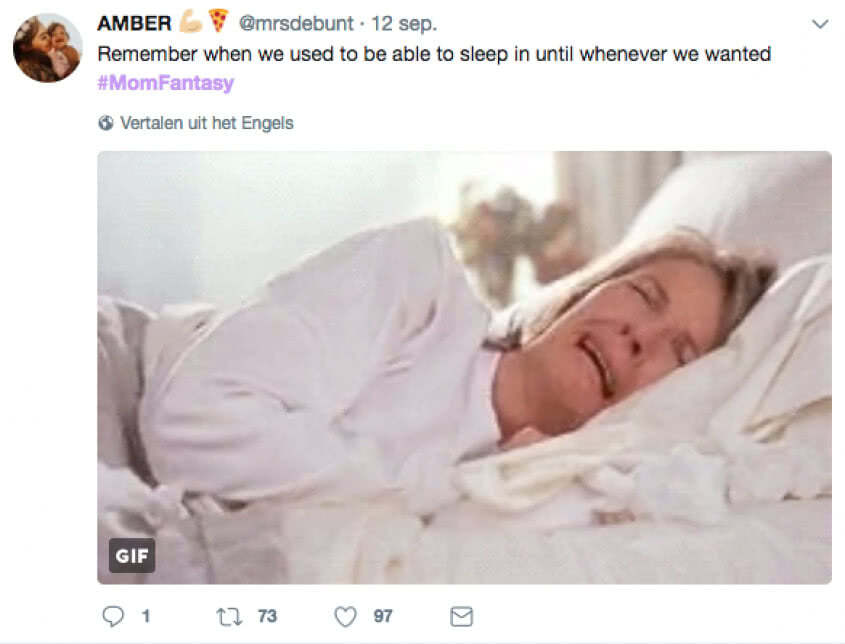
Task: Click the flexed bicep emoji
Action: (191, 22)
